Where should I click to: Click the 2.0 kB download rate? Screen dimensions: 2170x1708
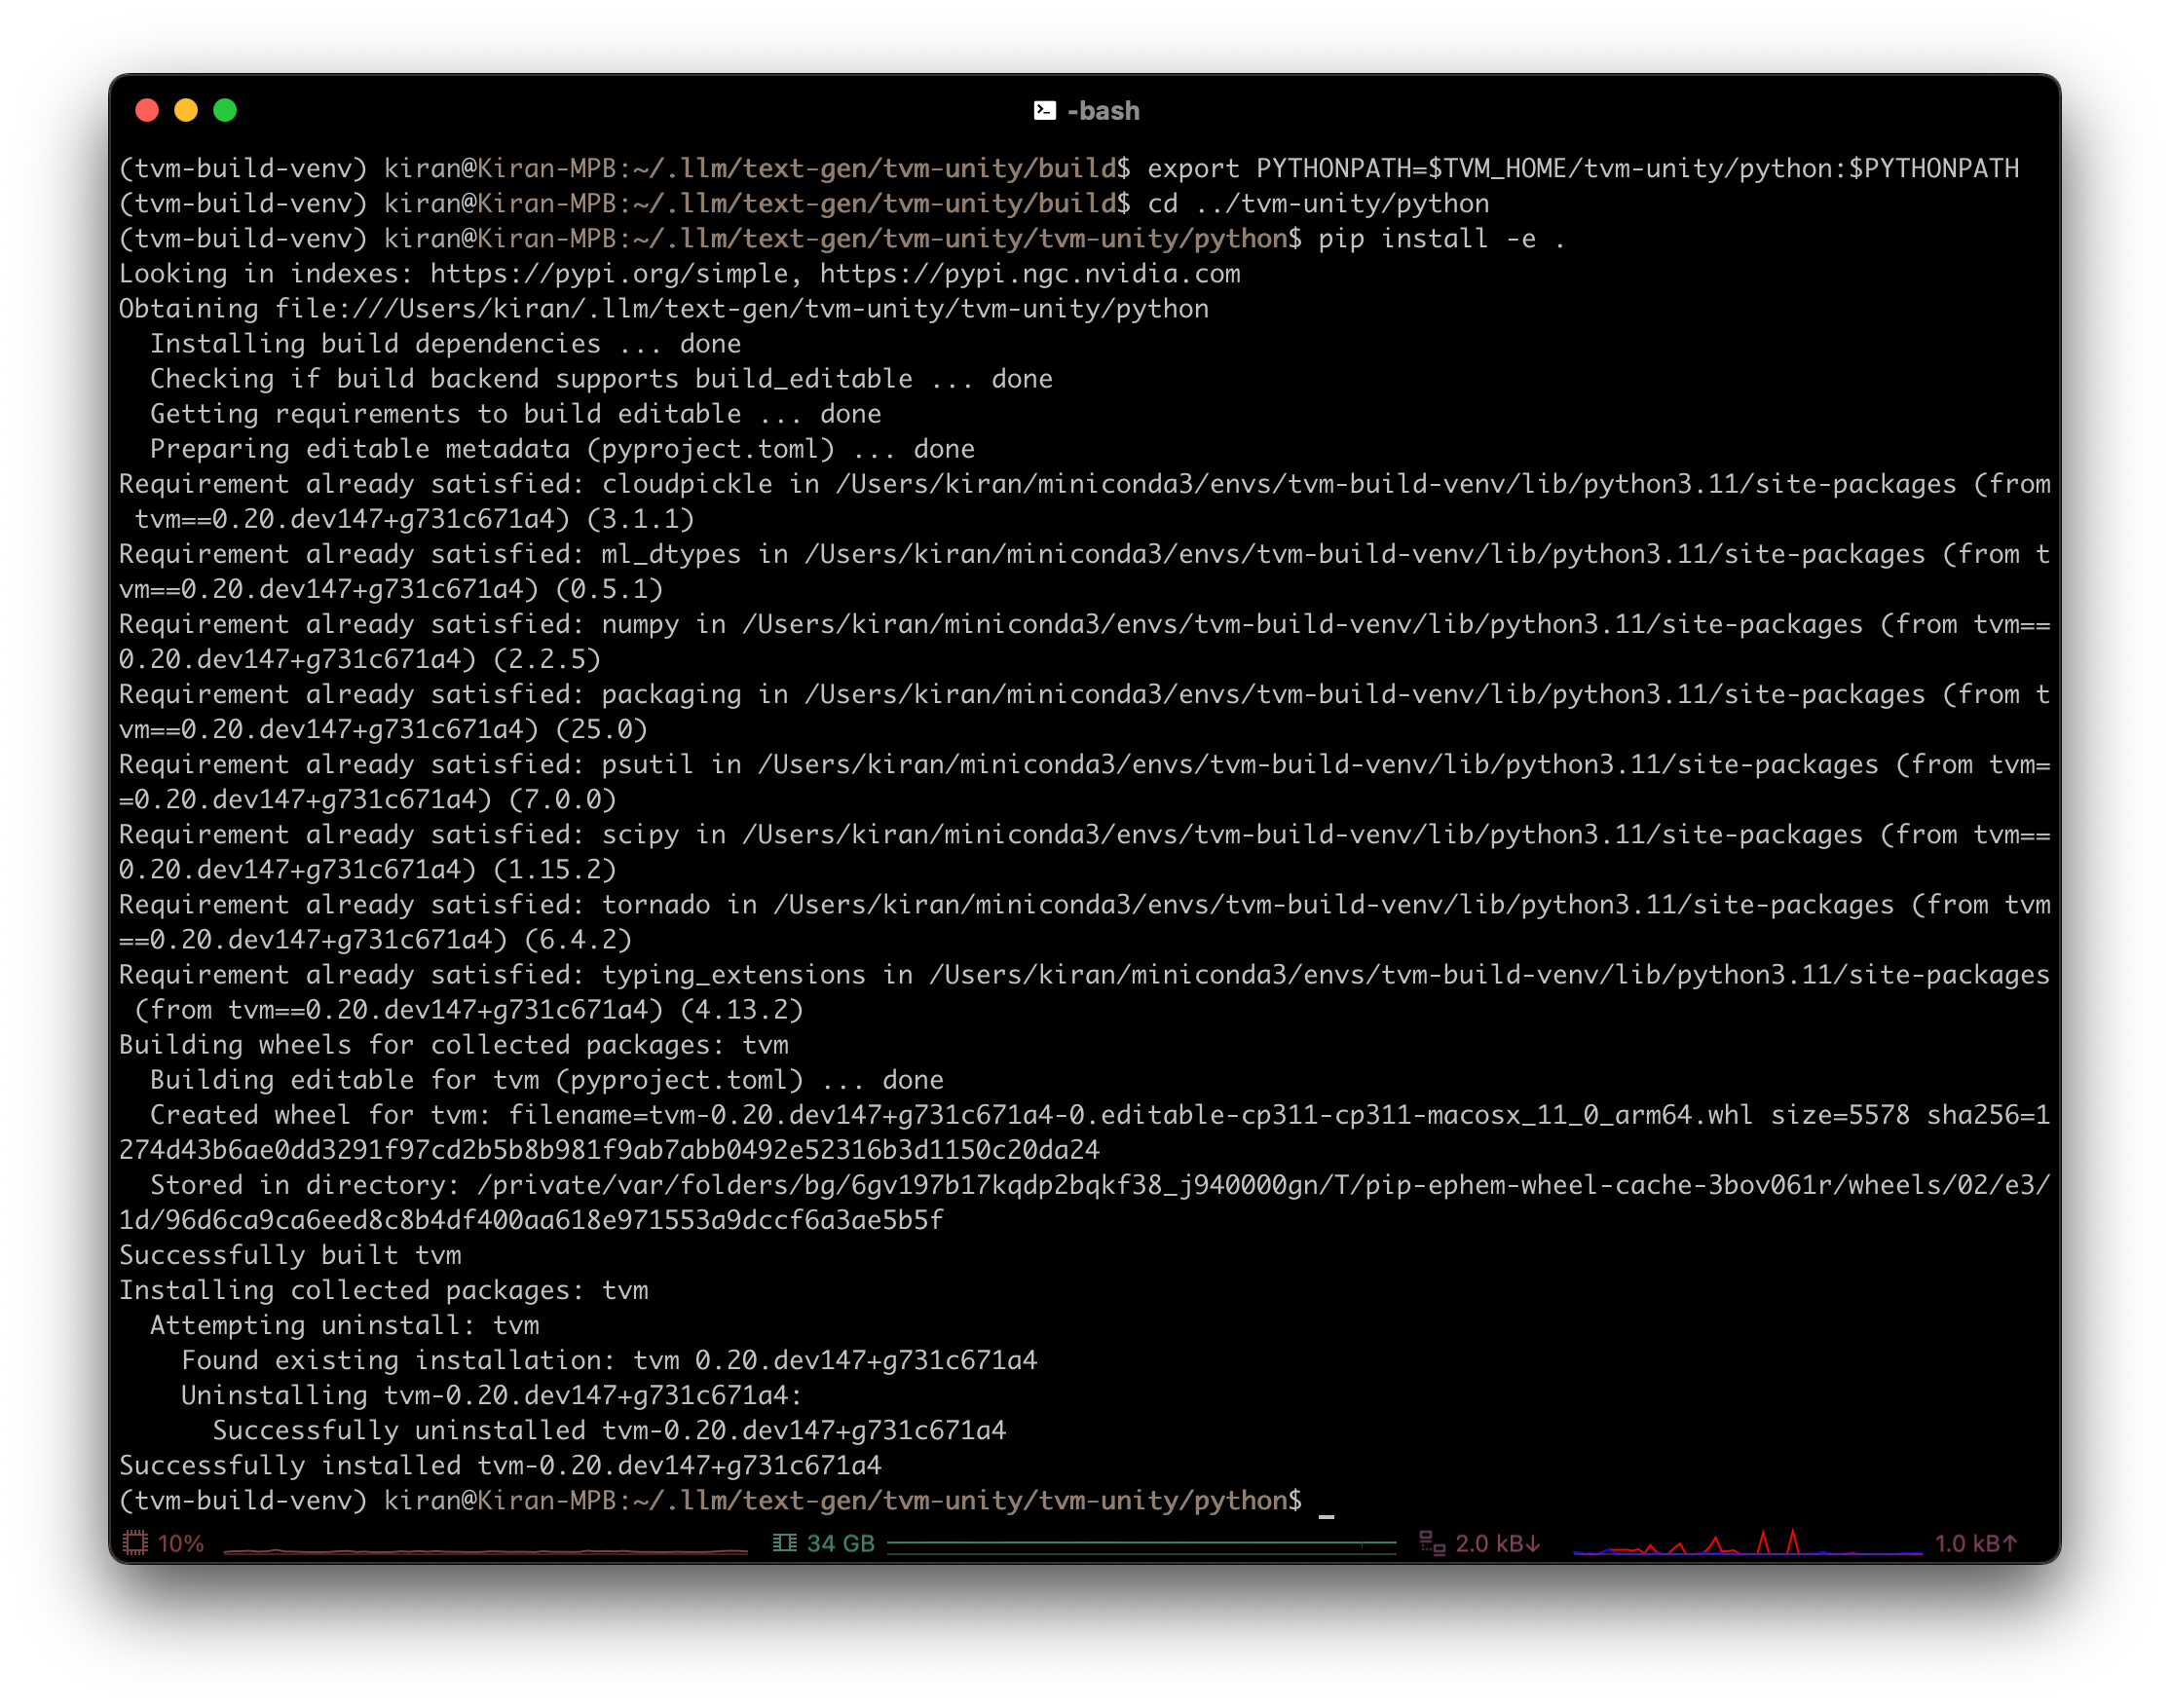point(1497,1543)
